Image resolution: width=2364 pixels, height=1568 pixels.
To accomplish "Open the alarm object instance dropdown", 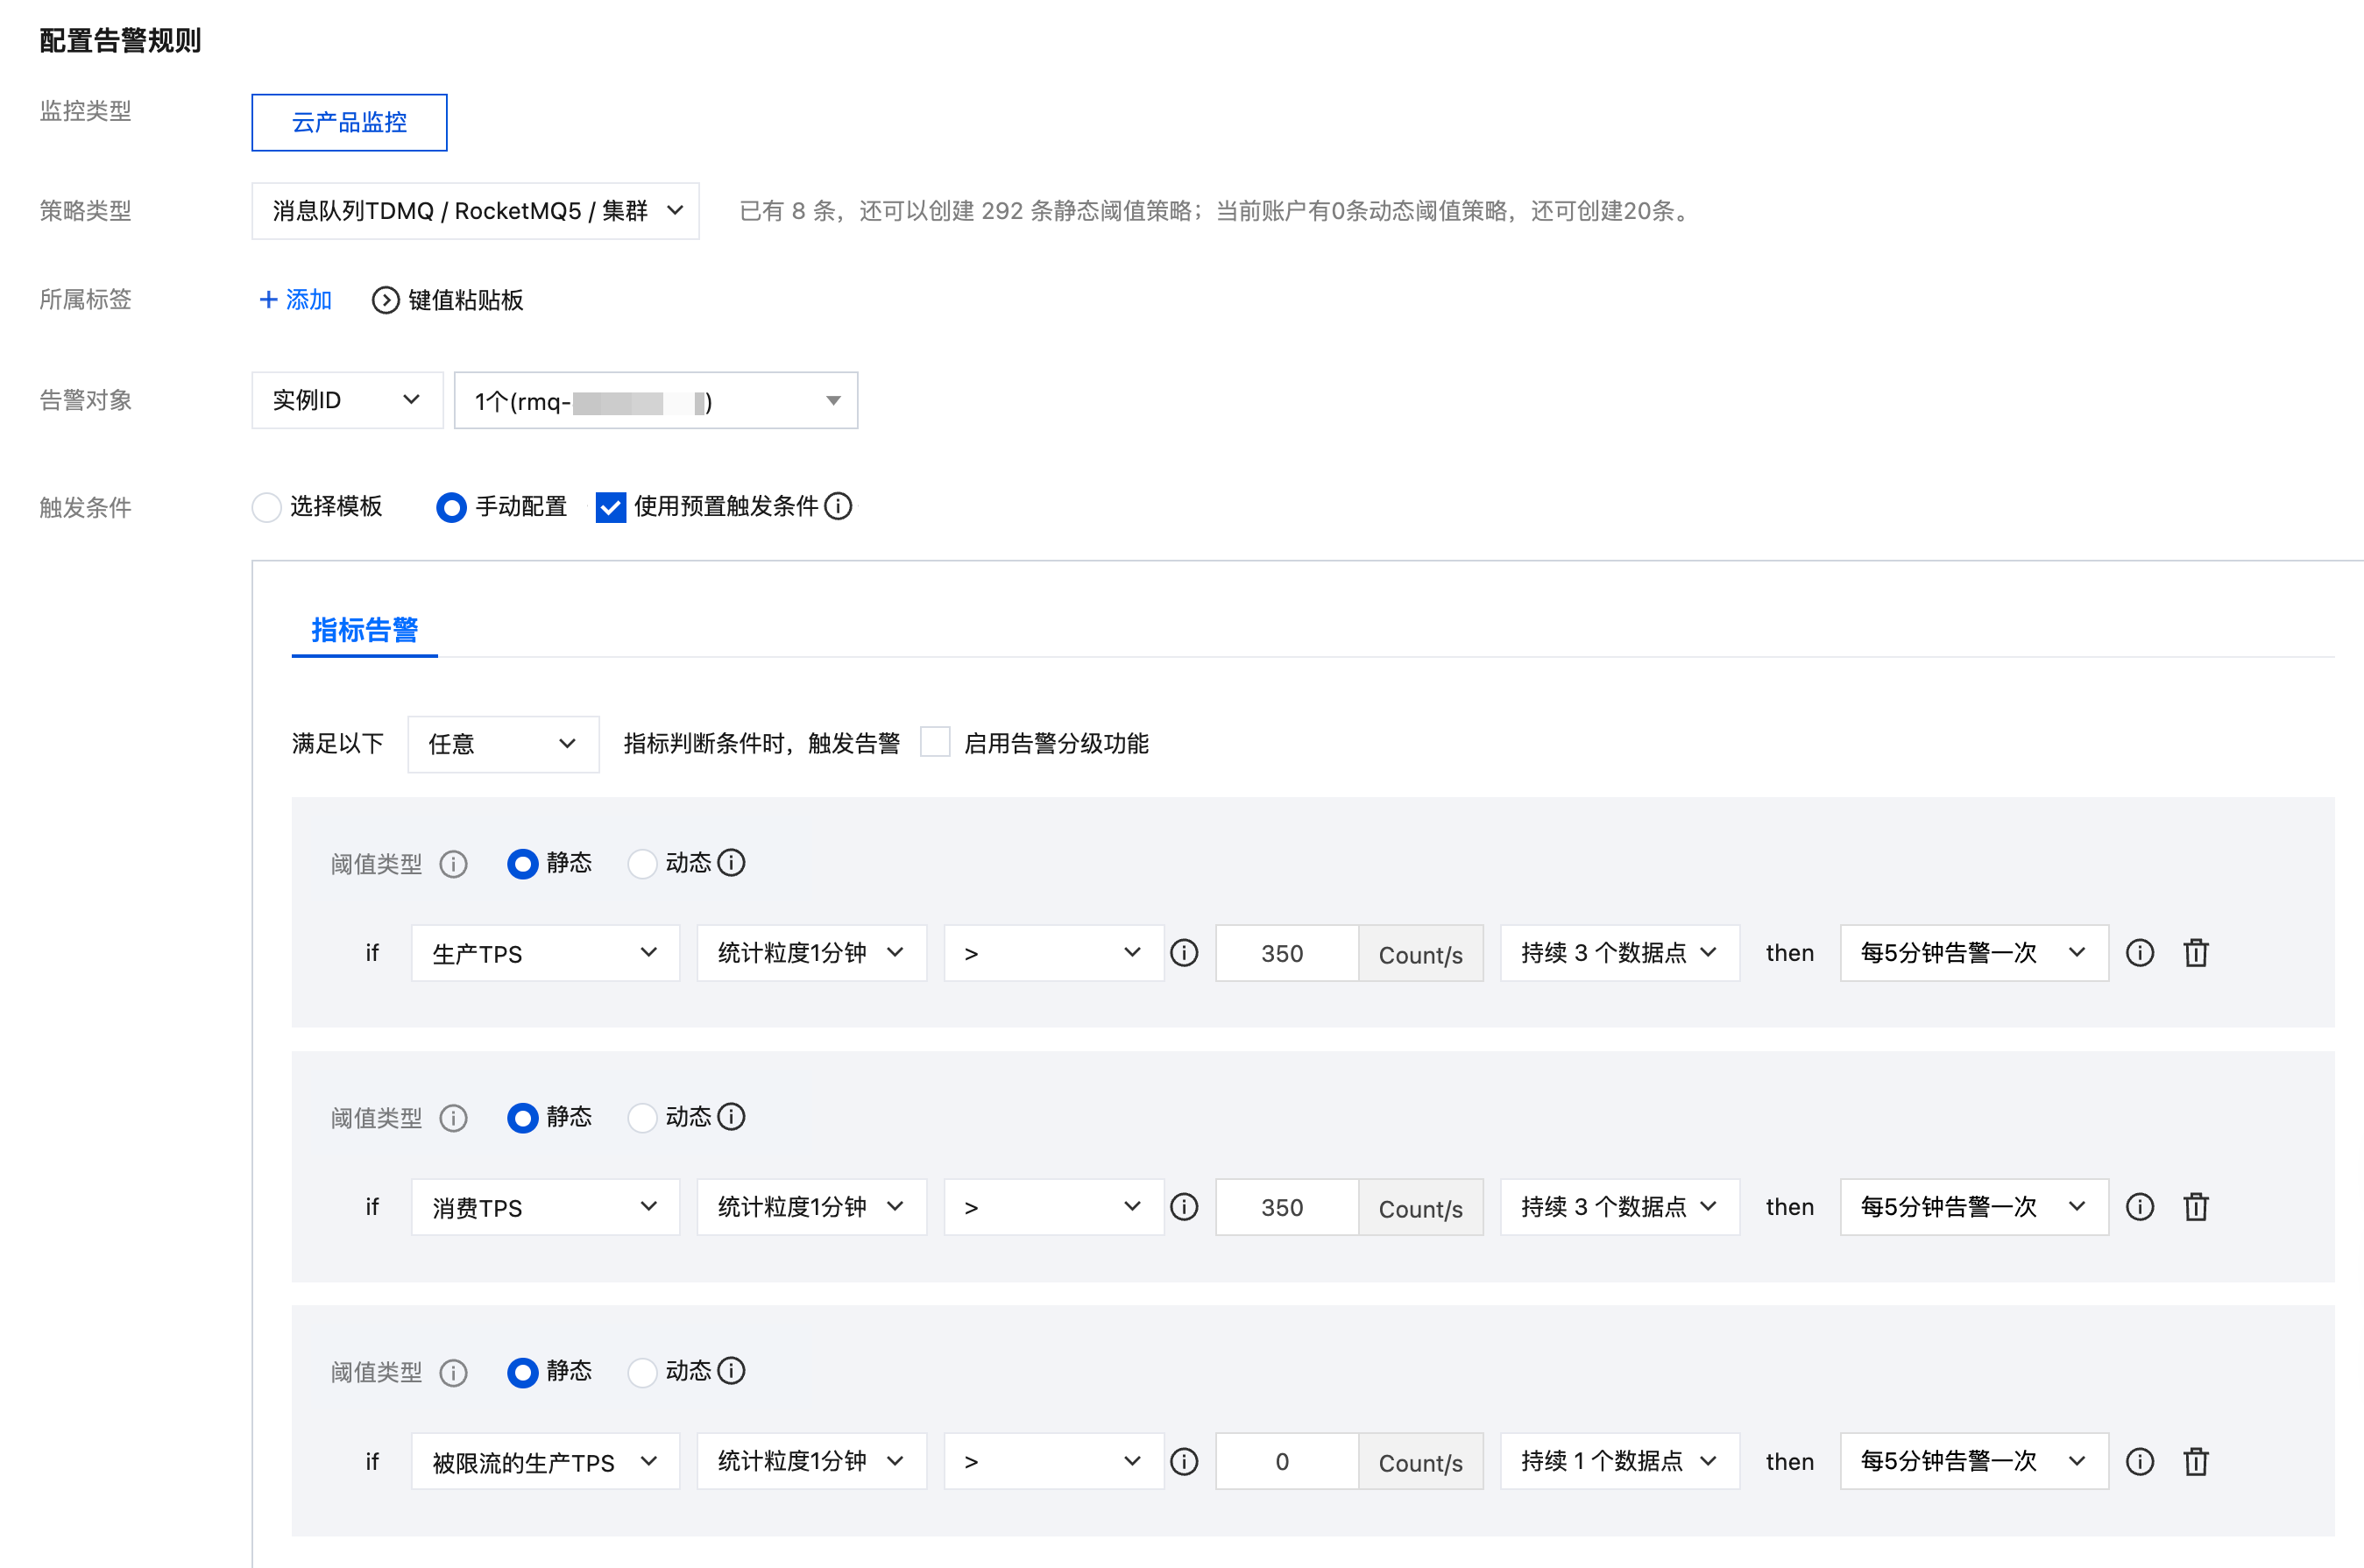I will (x=655, y=400).
